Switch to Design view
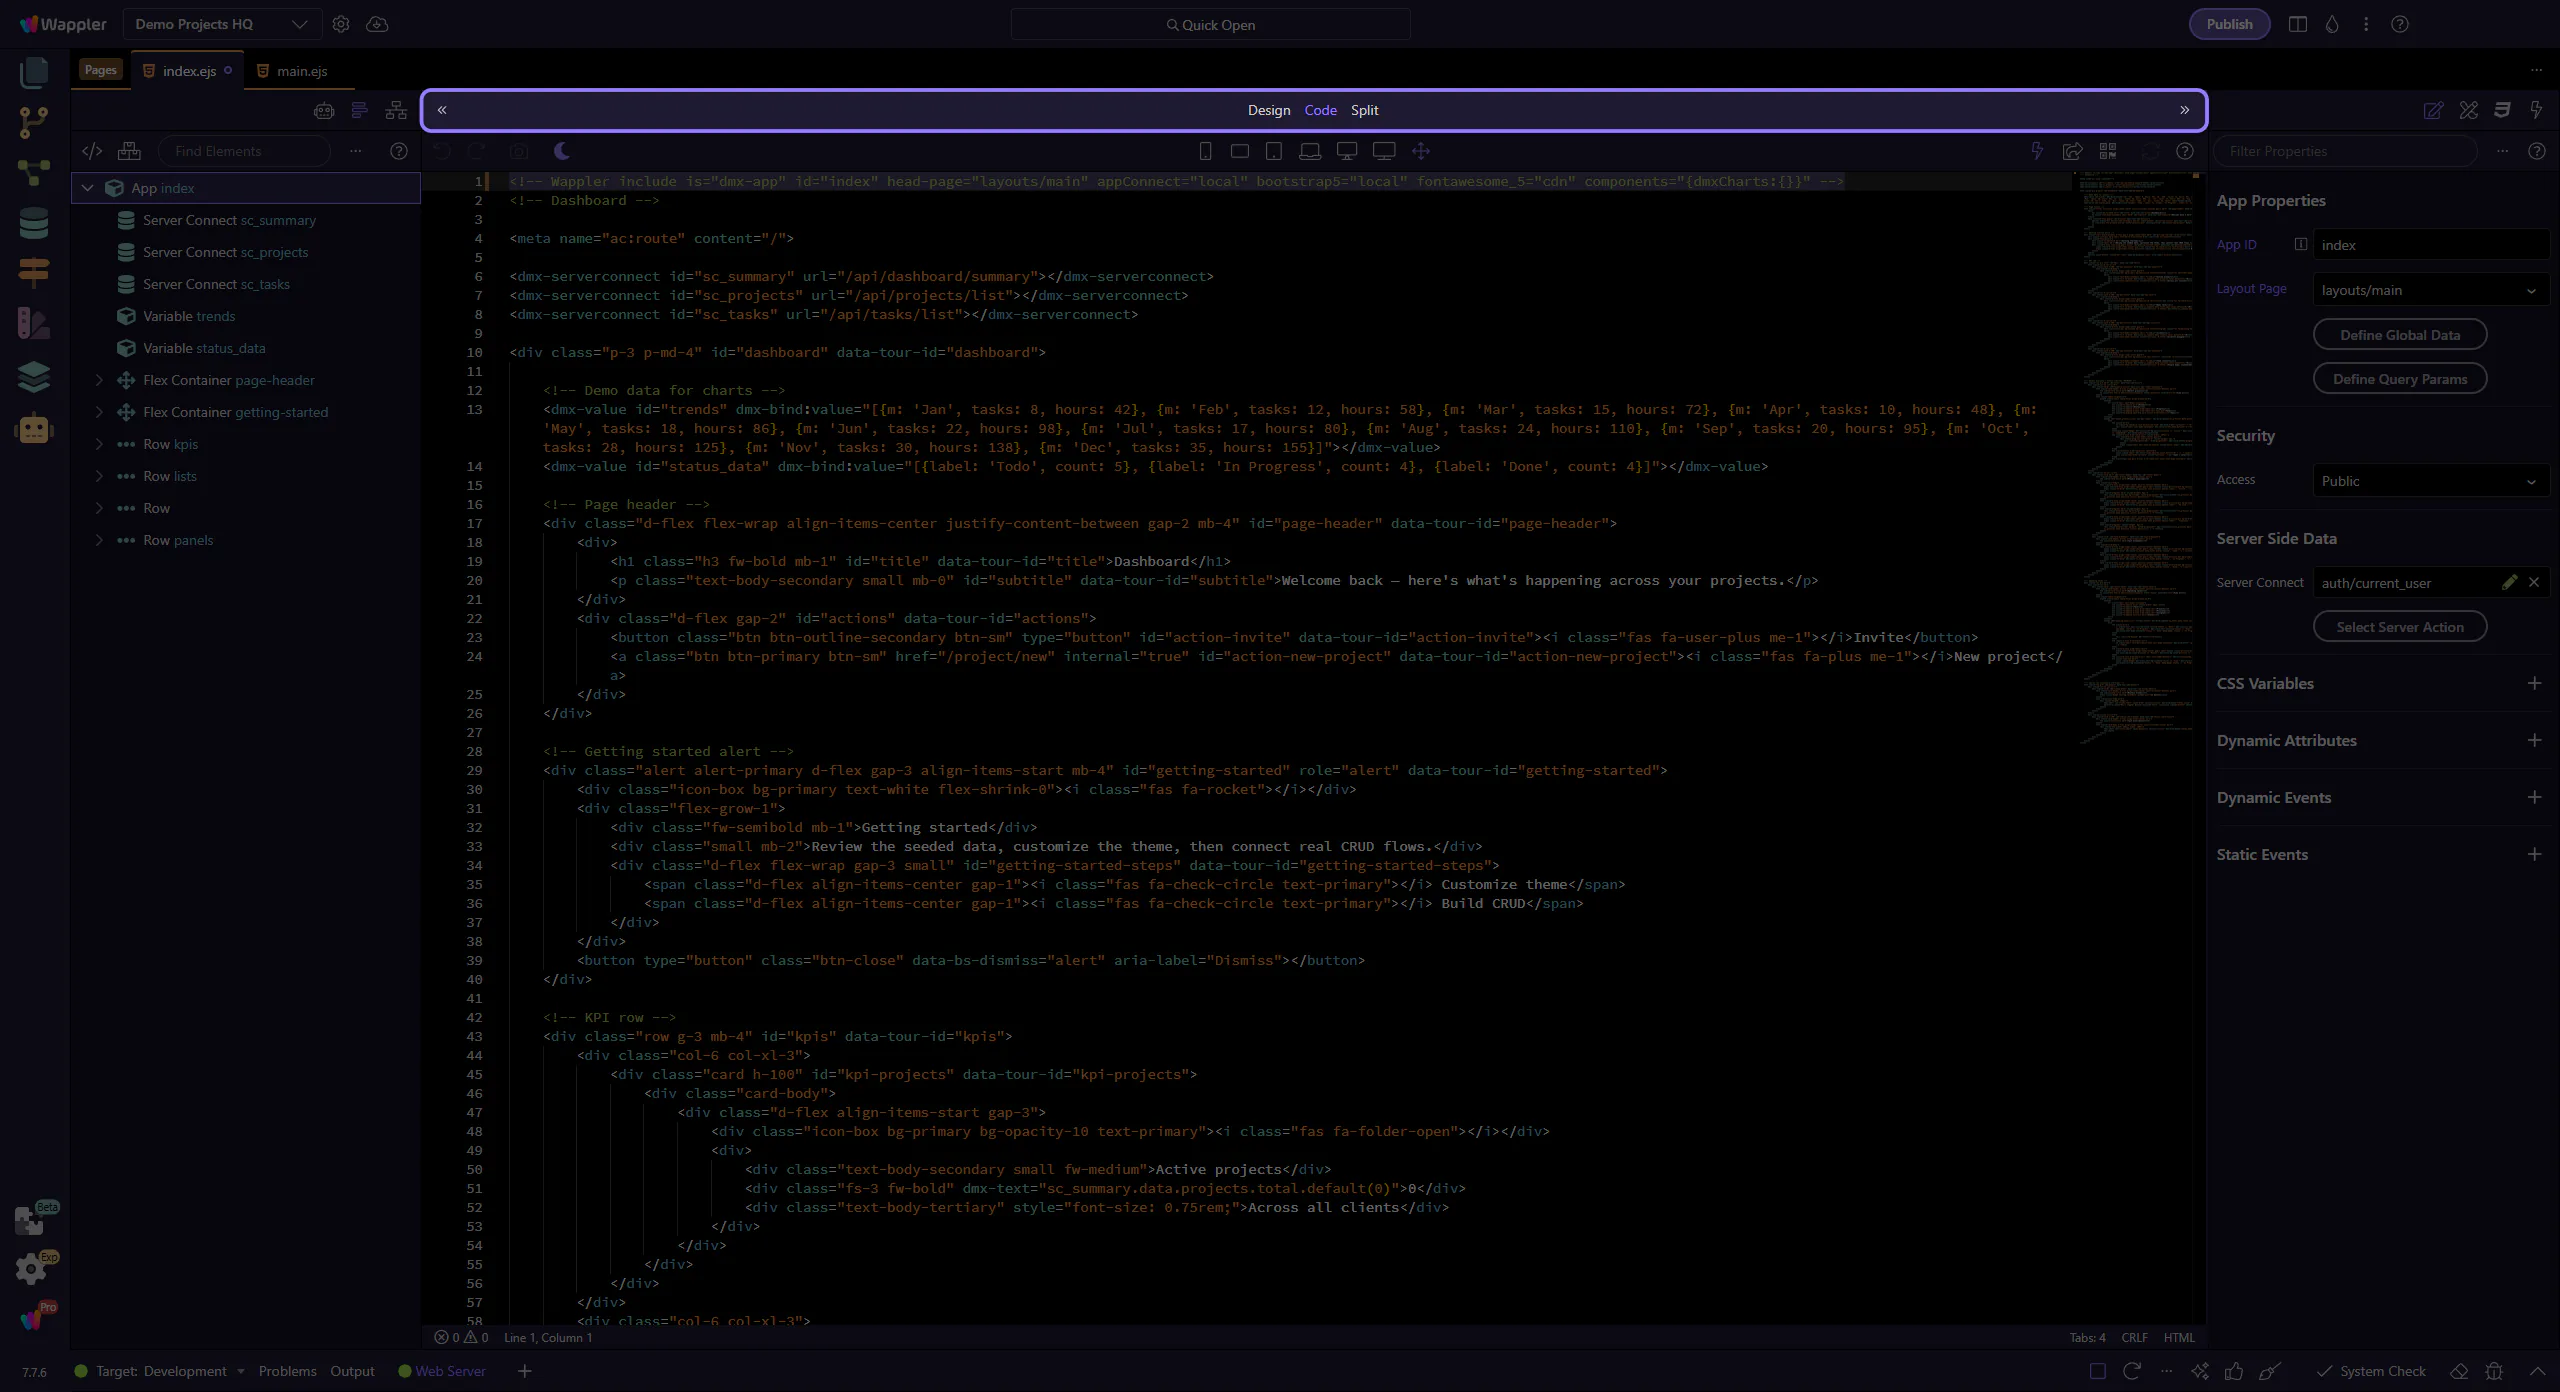Viewport: 2560px width, 1392px height. [1268, 110]
